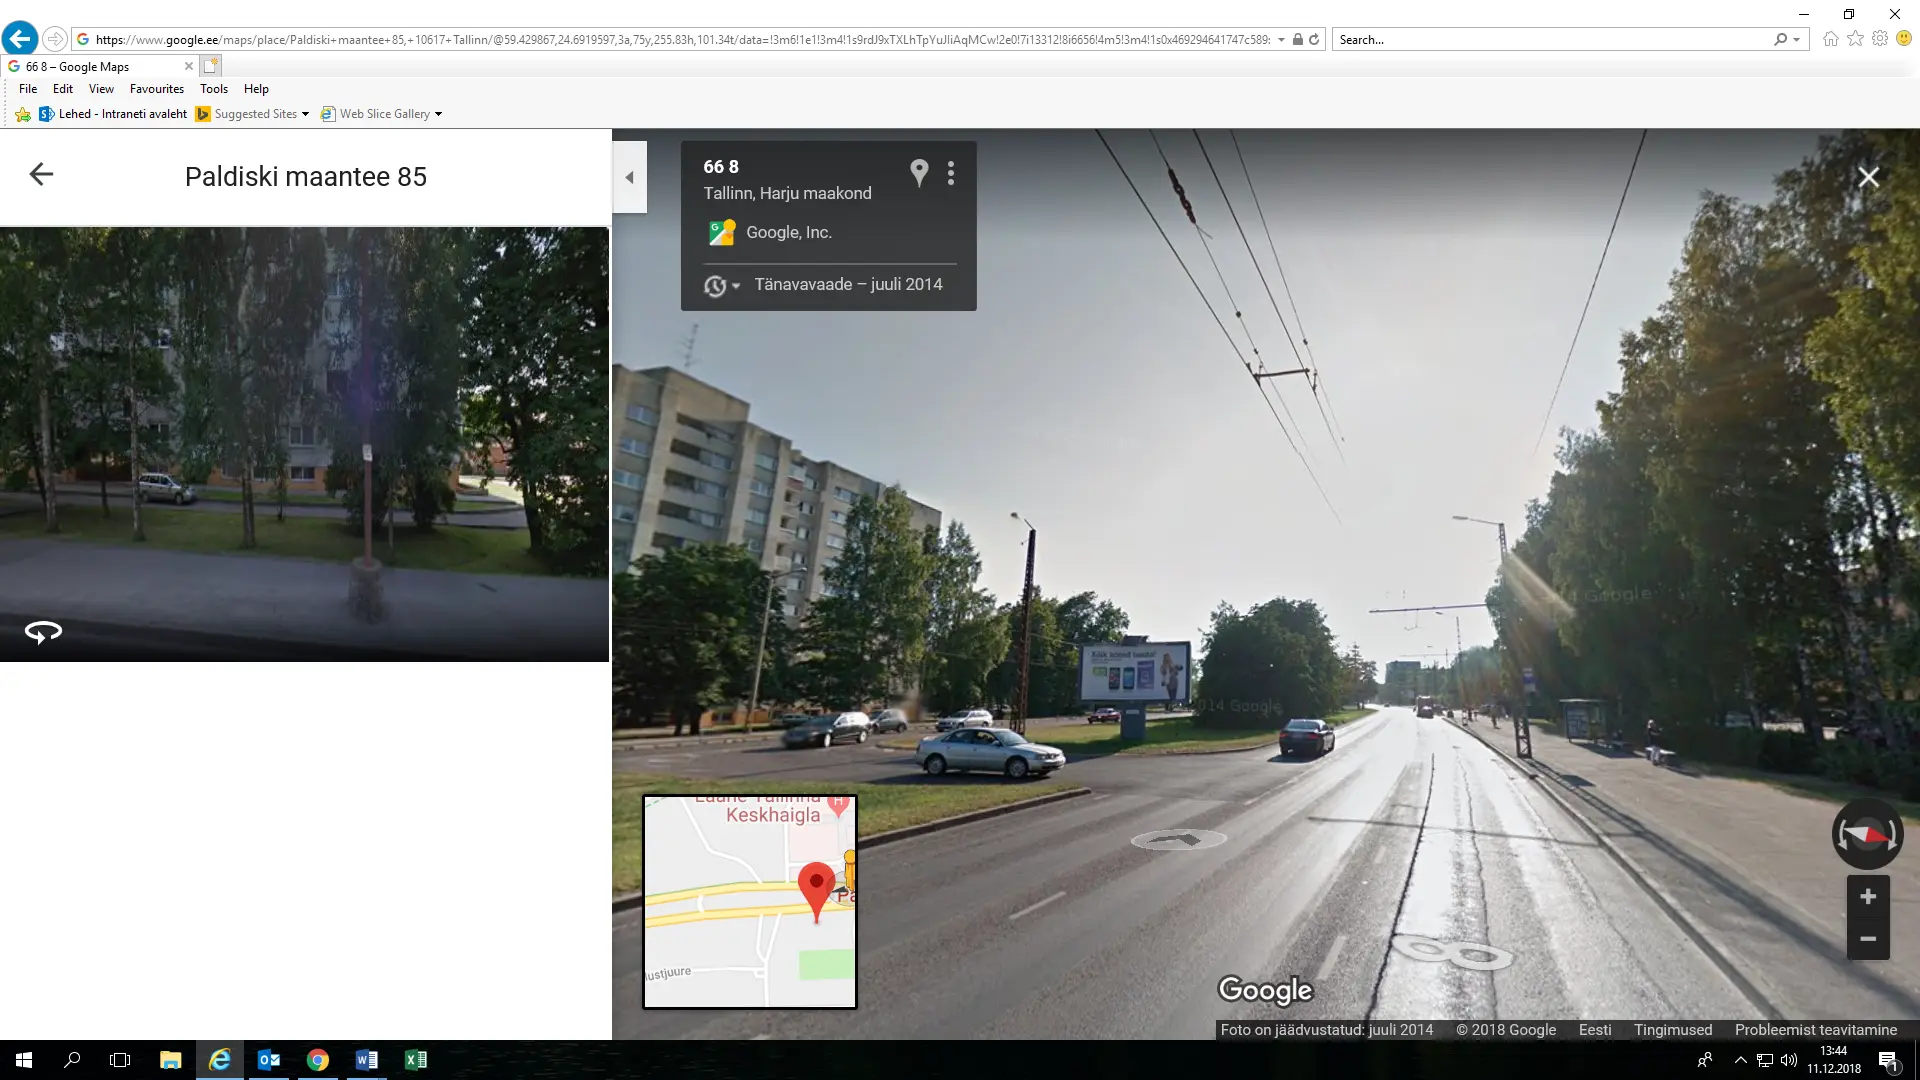Zoom in with the plus button

click(1867, 897)
